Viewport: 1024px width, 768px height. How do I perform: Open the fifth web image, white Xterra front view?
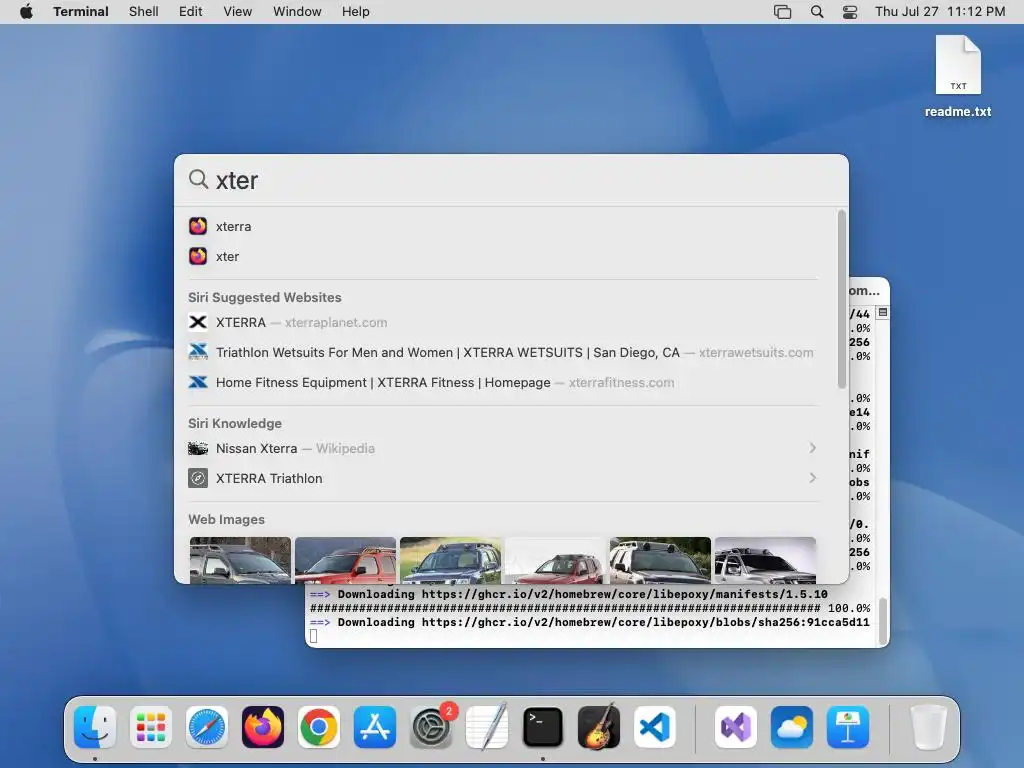(x=660, y=560)
